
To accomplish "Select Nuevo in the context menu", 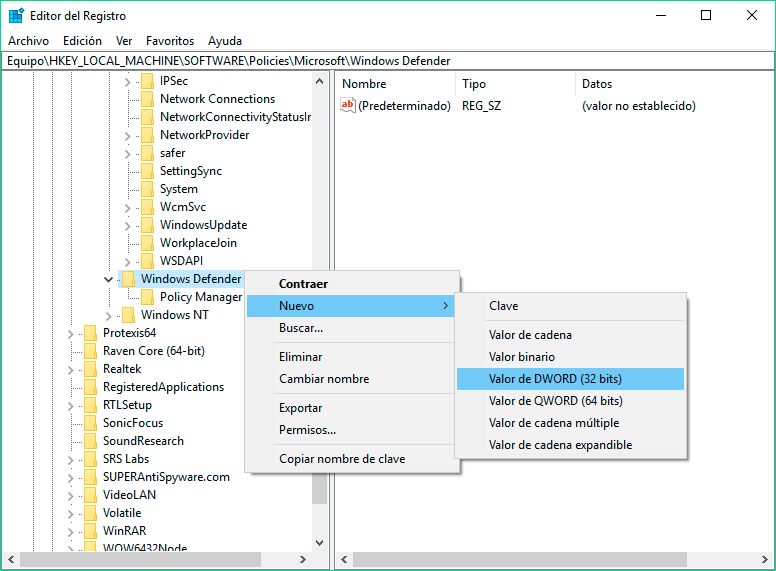I will coord(350,306).
